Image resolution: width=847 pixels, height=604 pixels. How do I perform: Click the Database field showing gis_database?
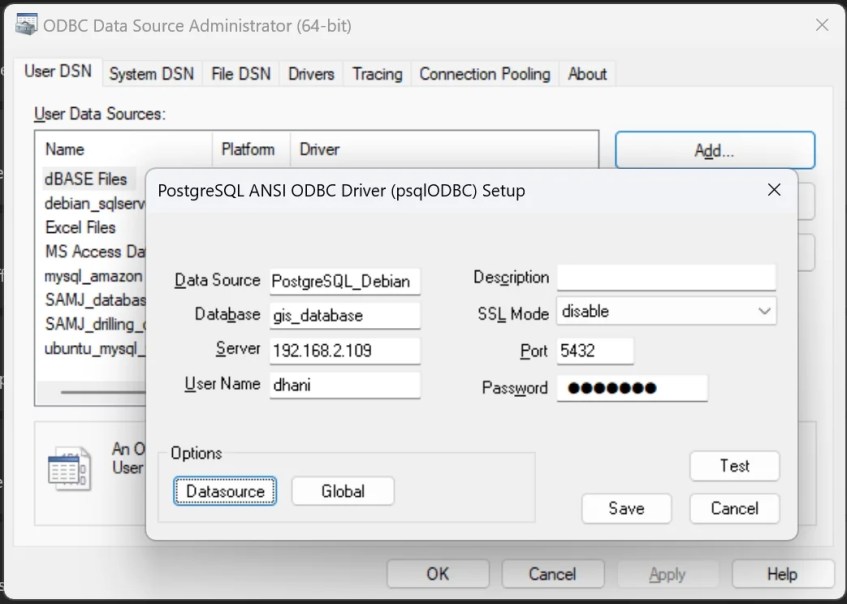[345, 315]
